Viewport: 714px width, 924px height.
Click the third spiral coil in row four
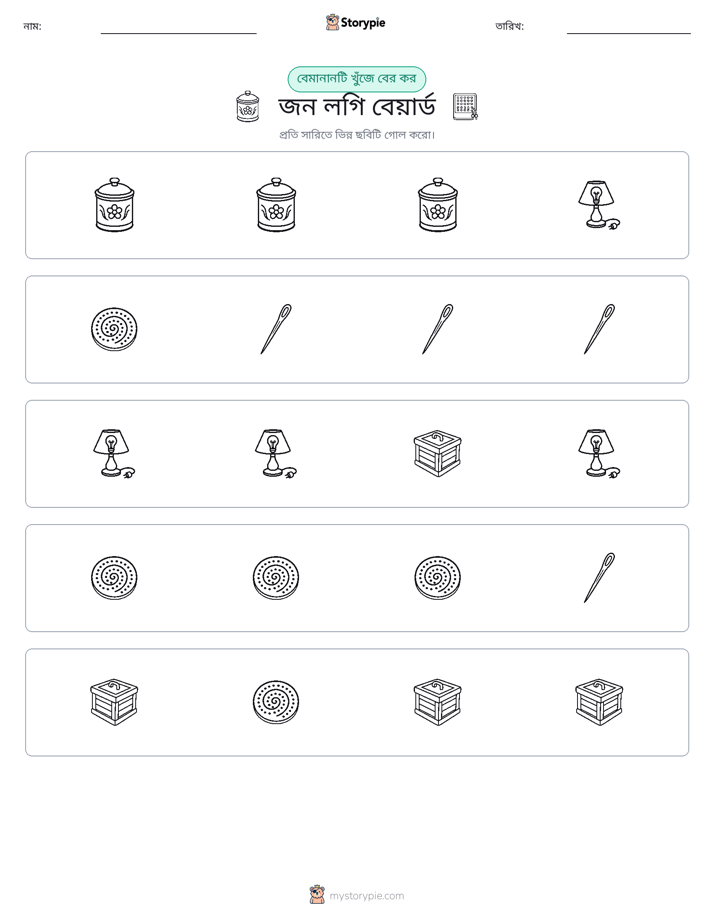coord(437,578)
